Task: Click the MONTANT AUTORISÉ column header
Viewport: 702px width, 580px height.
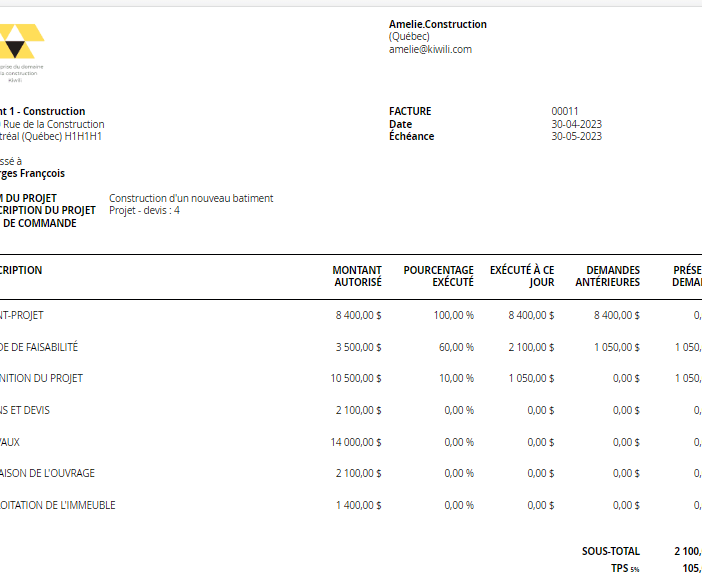Action: point(357,276)
